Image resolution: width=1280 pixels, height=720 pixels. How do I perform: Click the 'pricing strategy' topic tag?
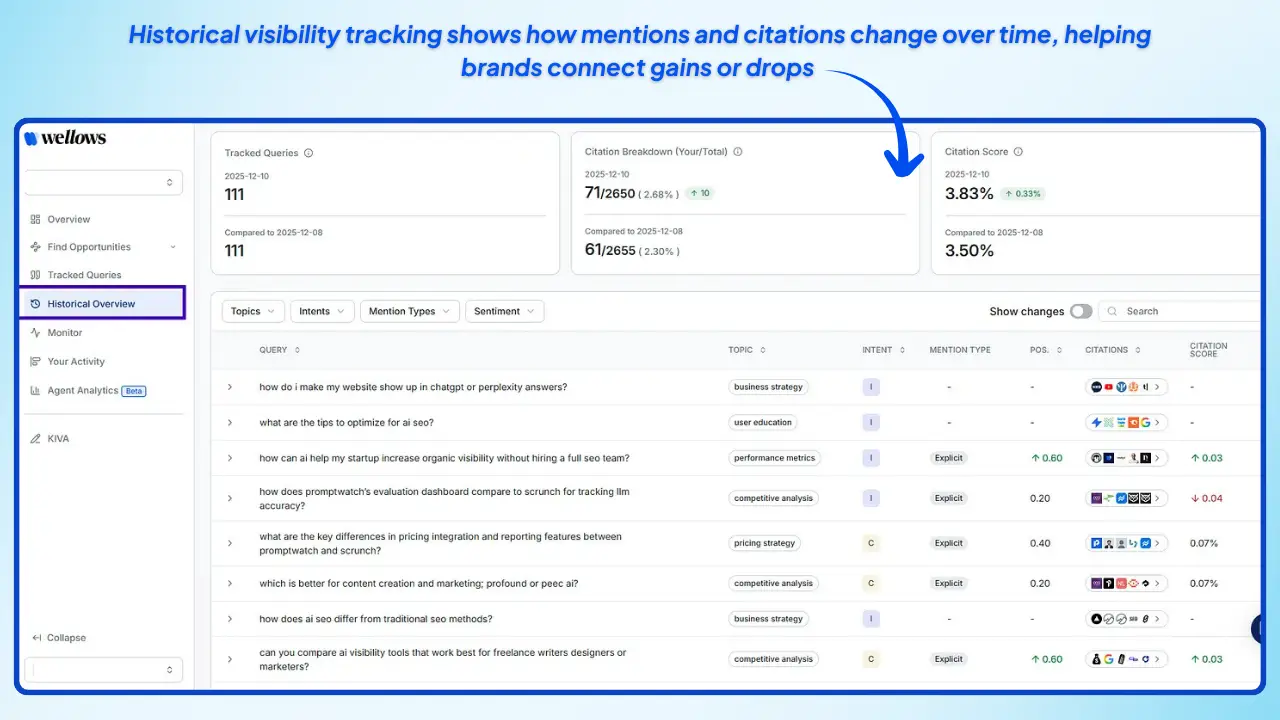(x=765, y=543)
